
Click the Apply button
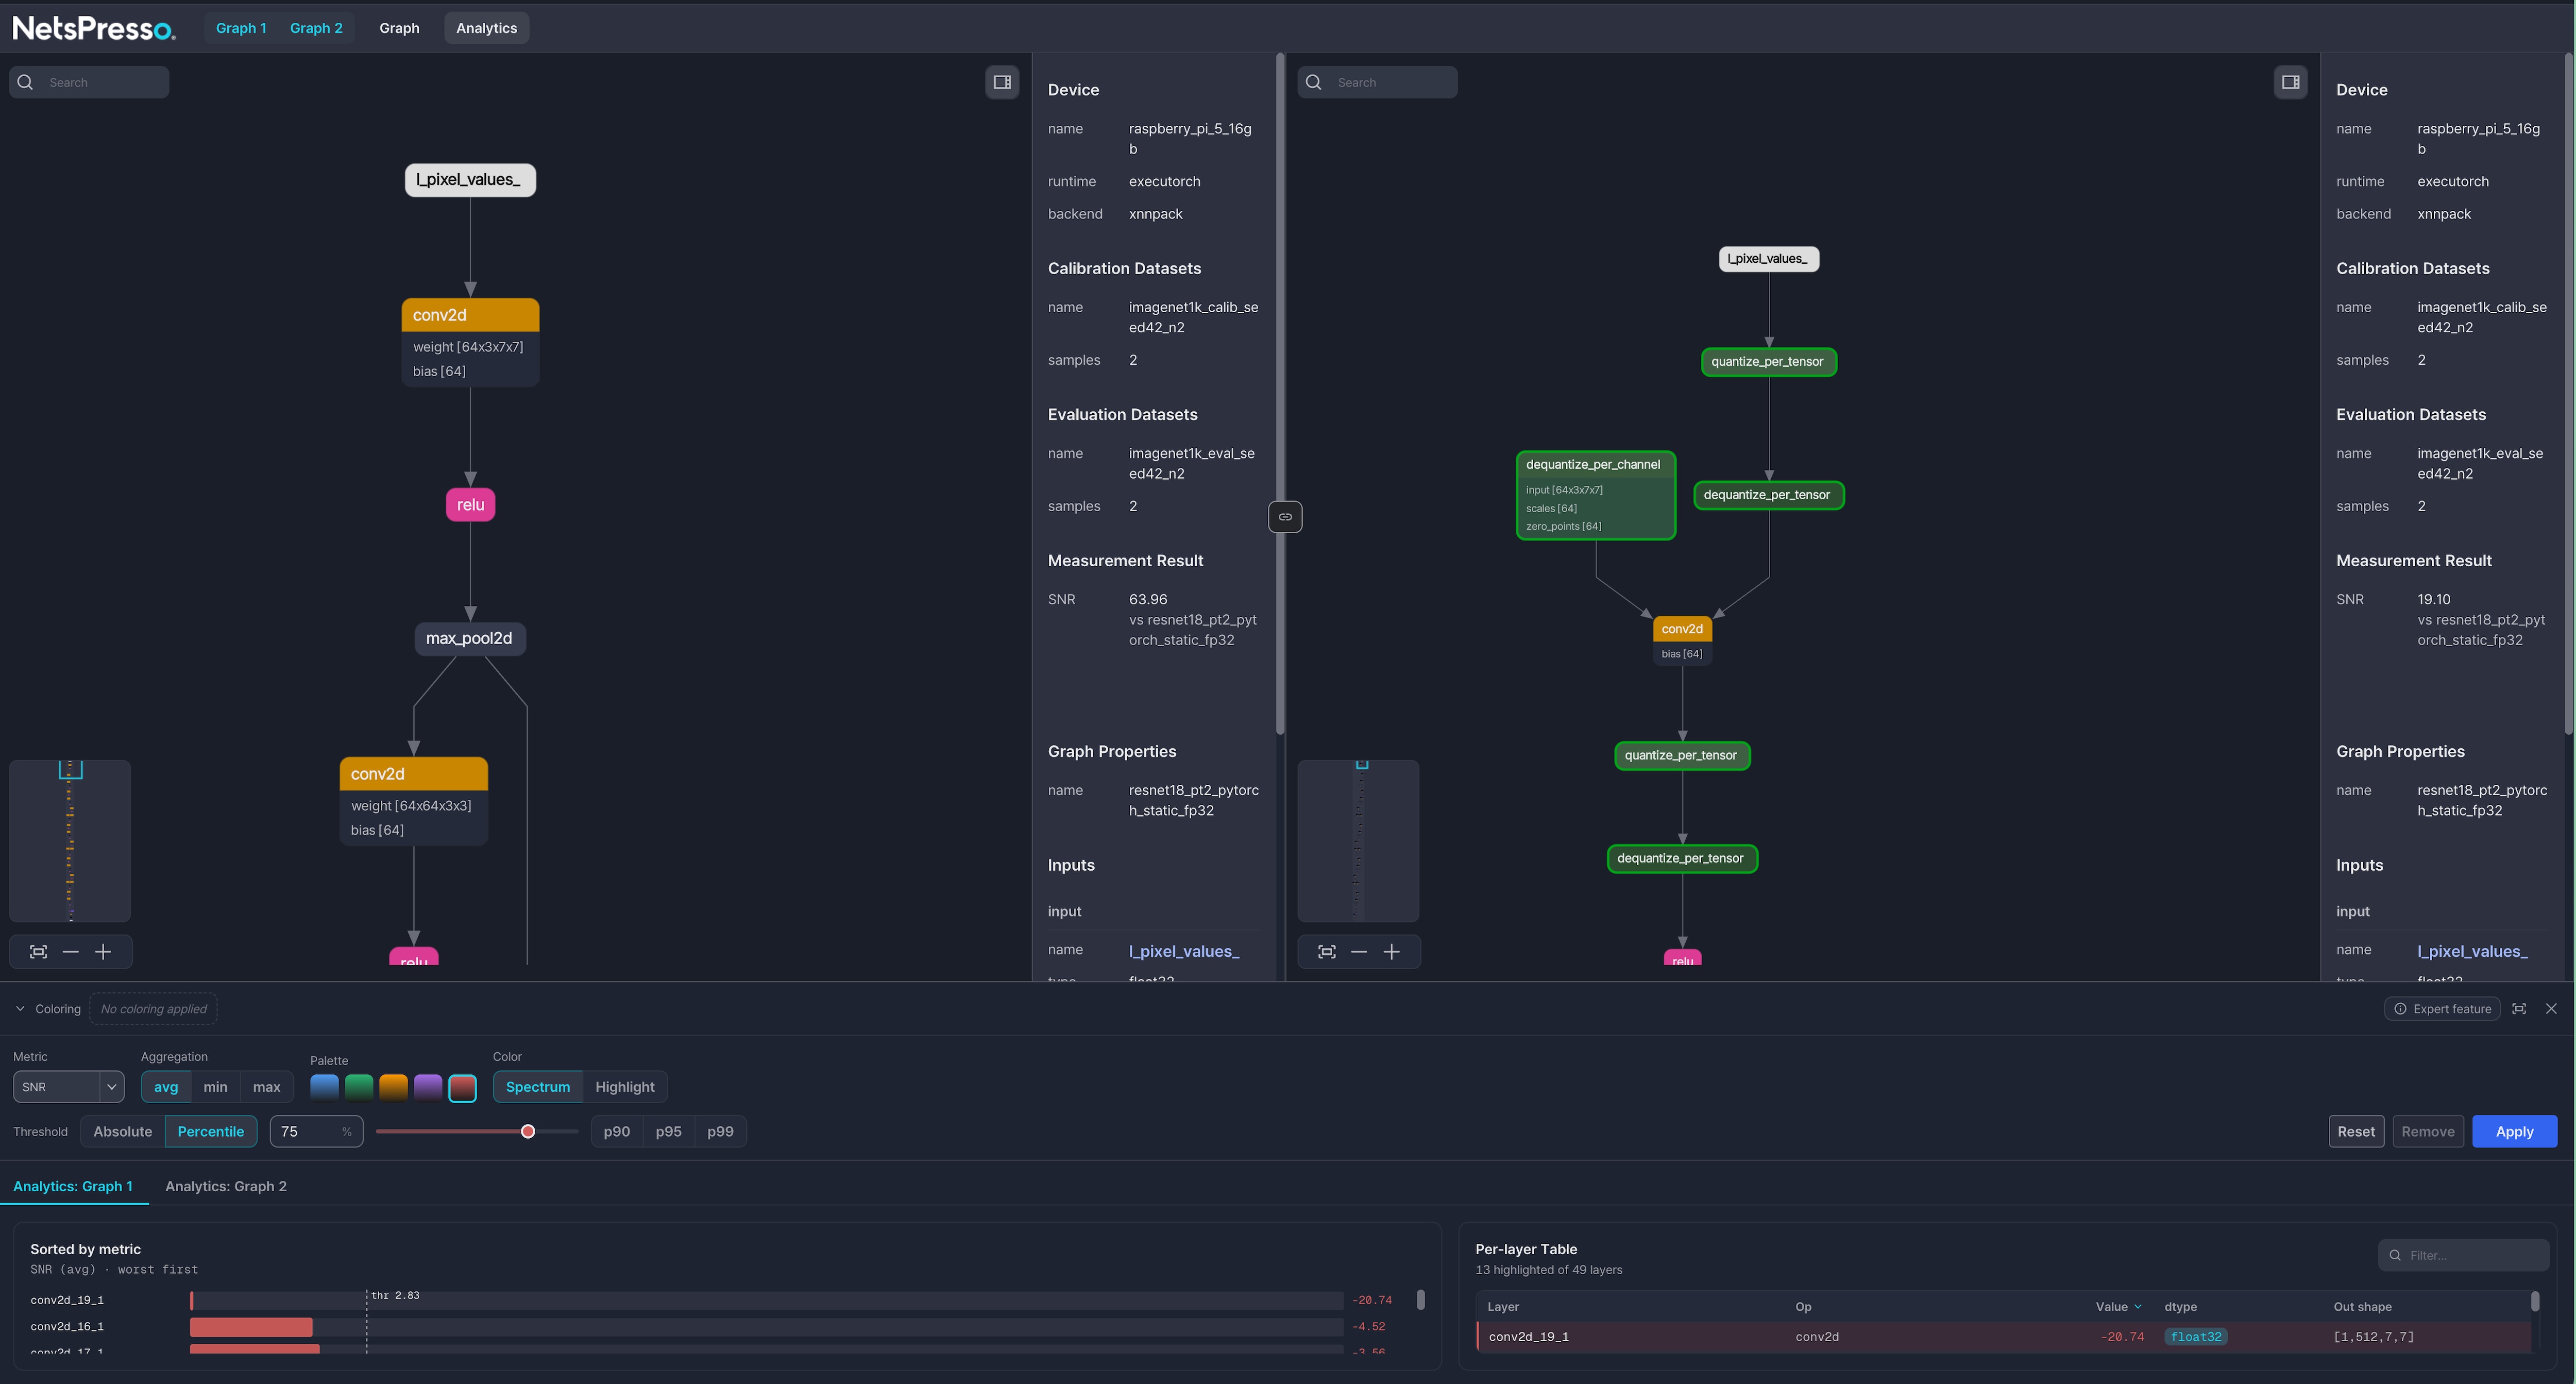(x=2514, y=1131)
